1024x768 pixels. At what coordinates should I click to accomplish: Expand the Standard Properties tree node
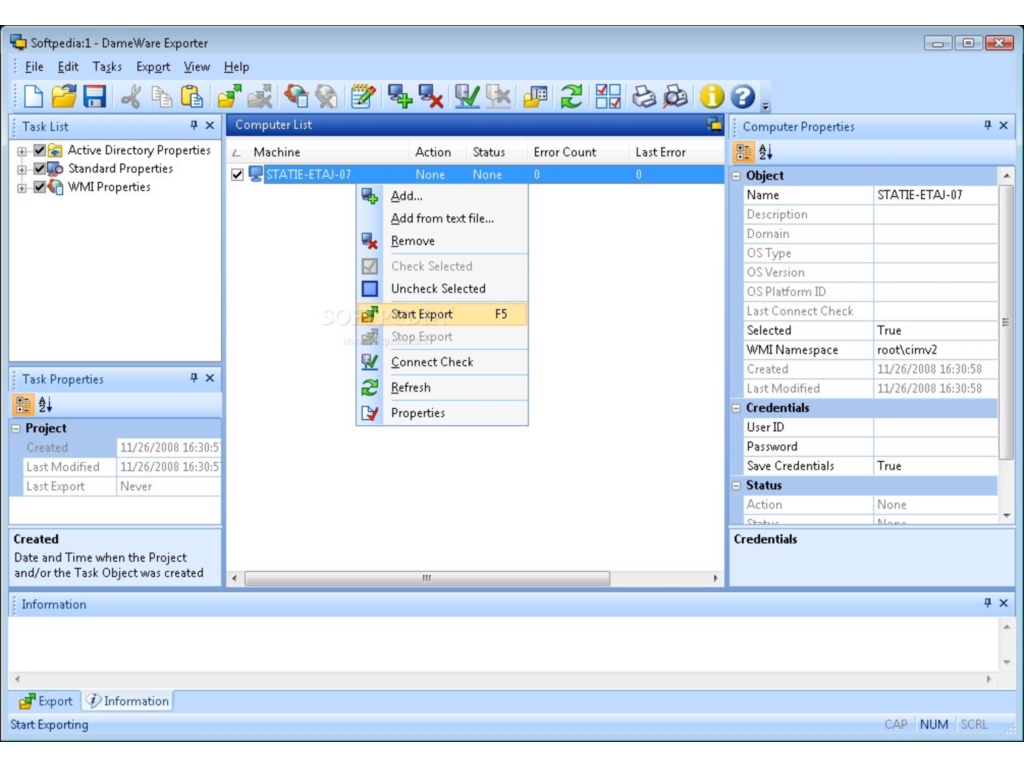(x=22, y=169)
